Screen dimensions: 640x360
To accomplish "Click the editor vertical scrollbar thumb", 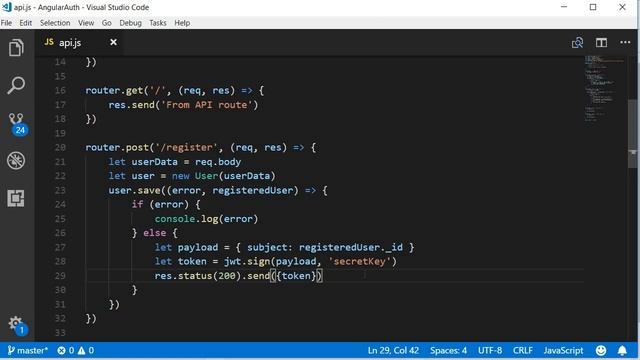I will coord(632,133).
